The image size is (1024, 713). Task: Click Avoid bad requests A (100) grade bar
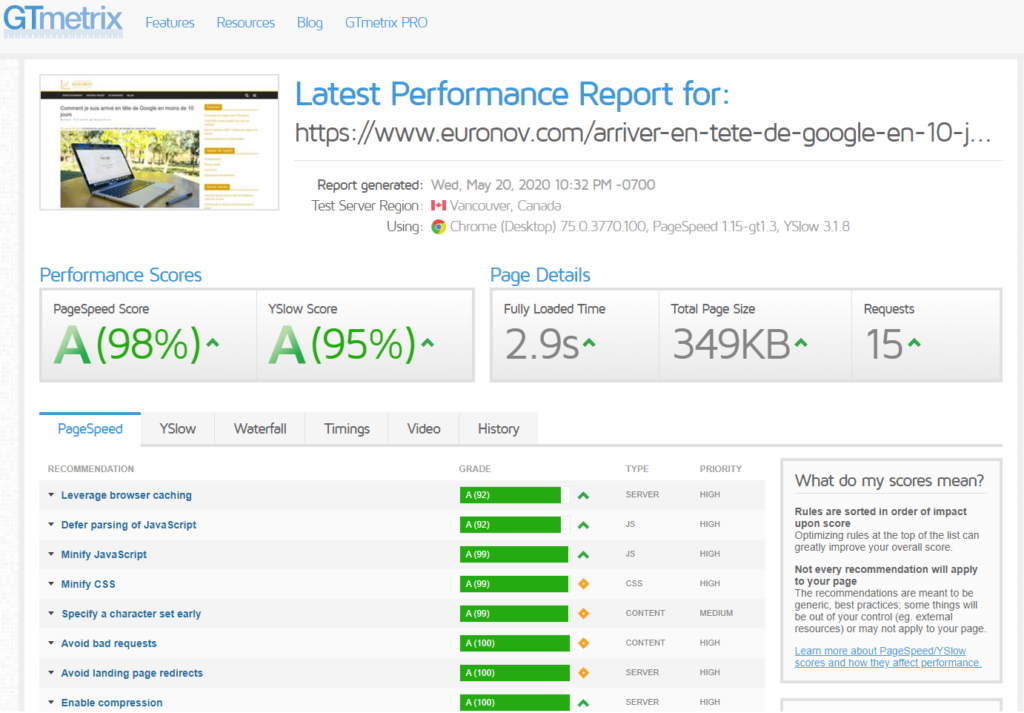515,643
